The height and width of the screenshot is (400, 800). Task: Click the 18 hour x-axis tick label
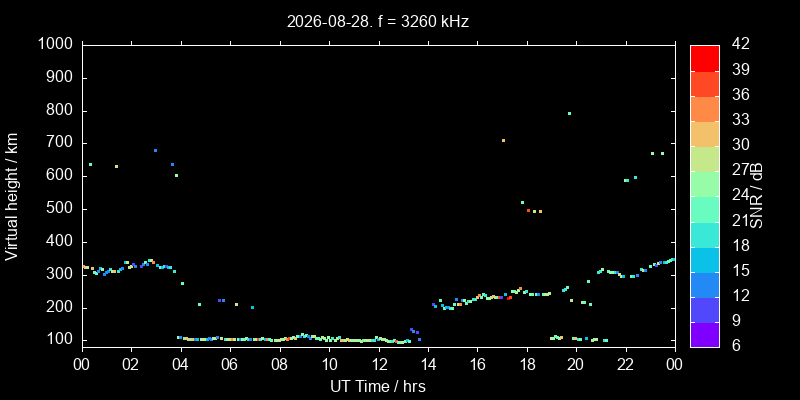tap(527, 365)
